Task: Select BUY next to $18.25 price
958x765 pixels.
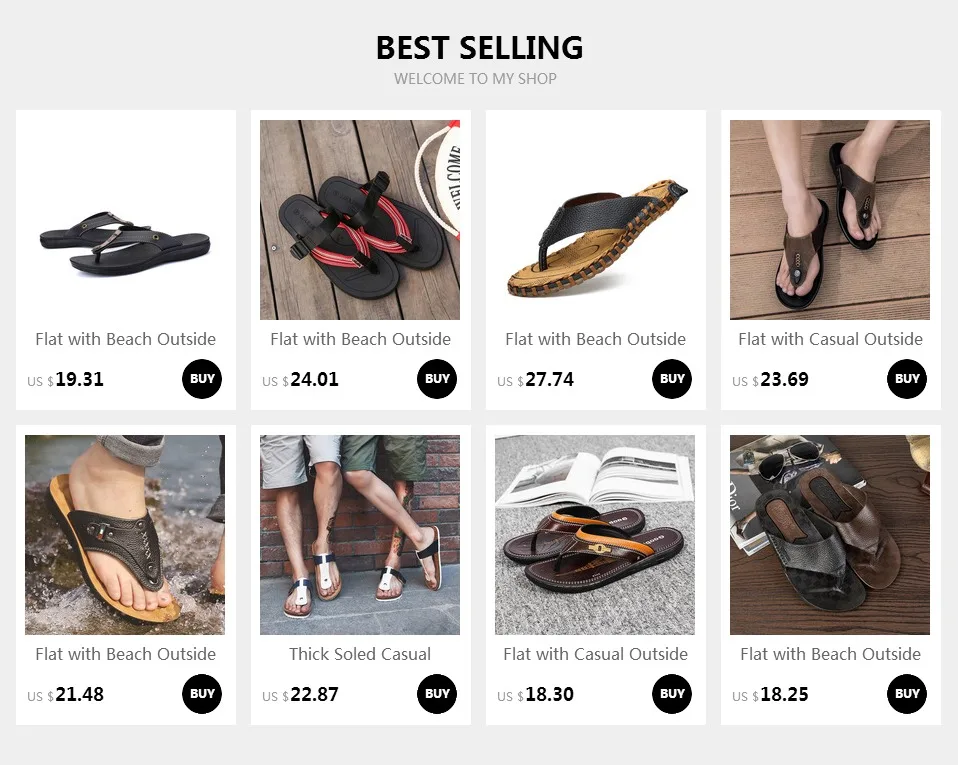Action: click(907, 694)
